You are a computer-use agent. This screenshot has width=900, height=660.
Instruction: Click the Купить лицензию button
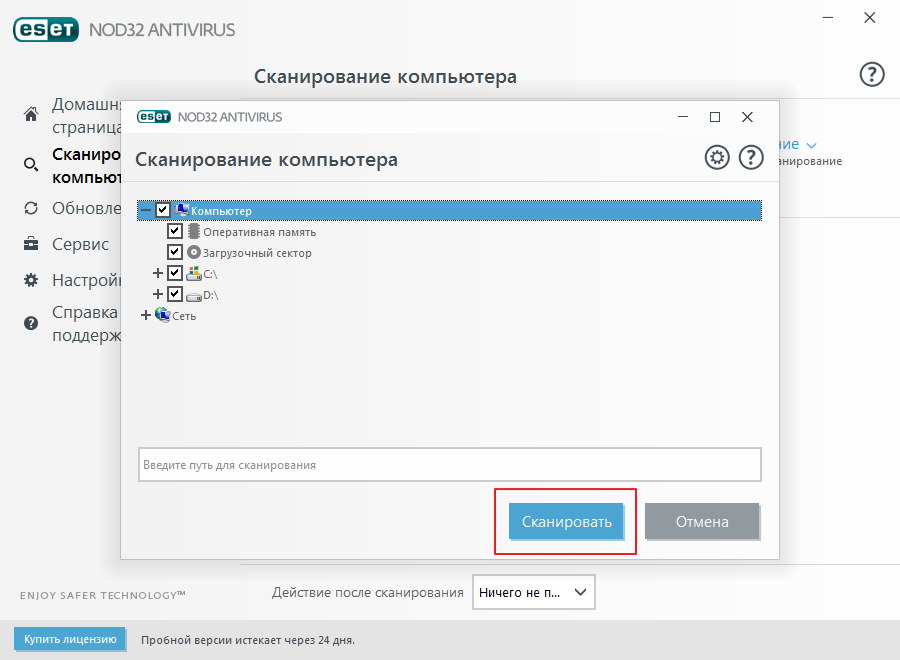tap(70, 639)
